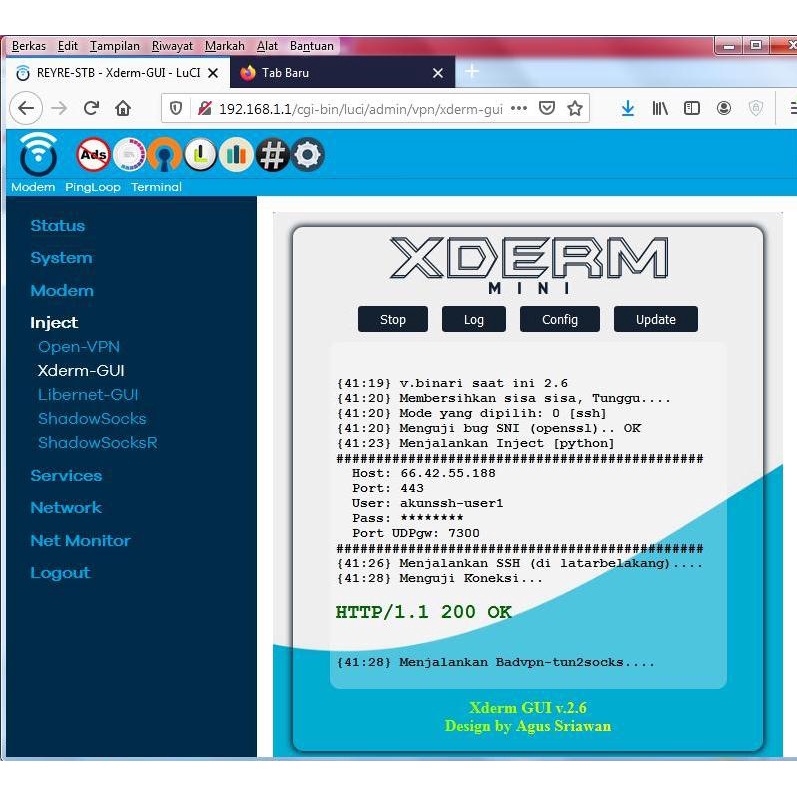
Task: Expand the Net Monitor sidebar section
Action: pyautogui.click(x=80, y=540)
